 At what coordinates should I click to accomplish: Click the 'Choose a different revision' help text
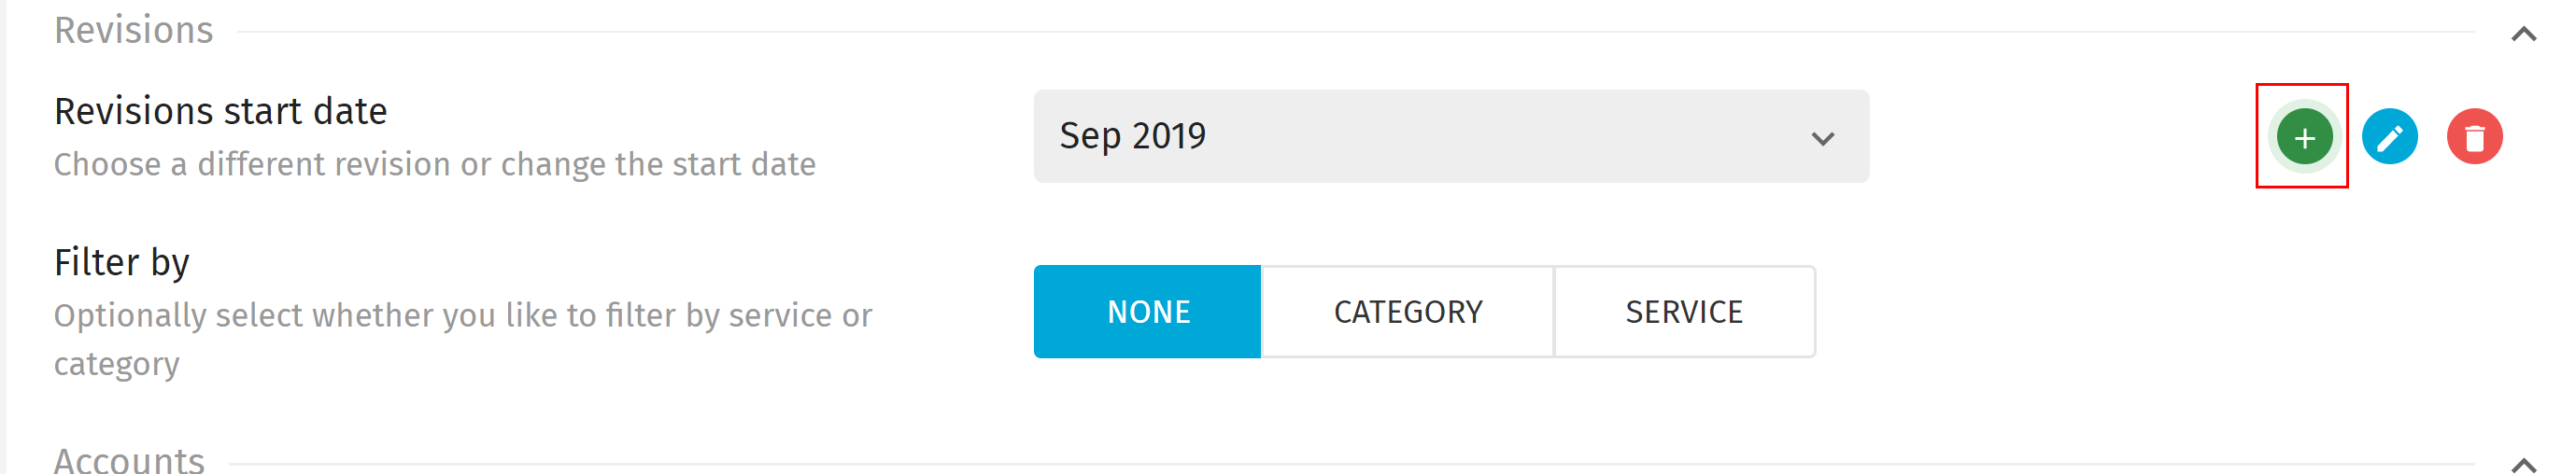tap(435, 164)
